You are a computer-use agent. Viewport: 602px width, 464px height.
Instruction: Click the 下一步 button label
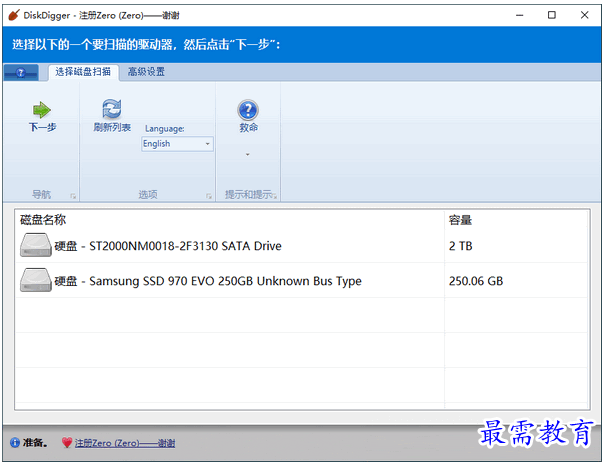point(42,127)
